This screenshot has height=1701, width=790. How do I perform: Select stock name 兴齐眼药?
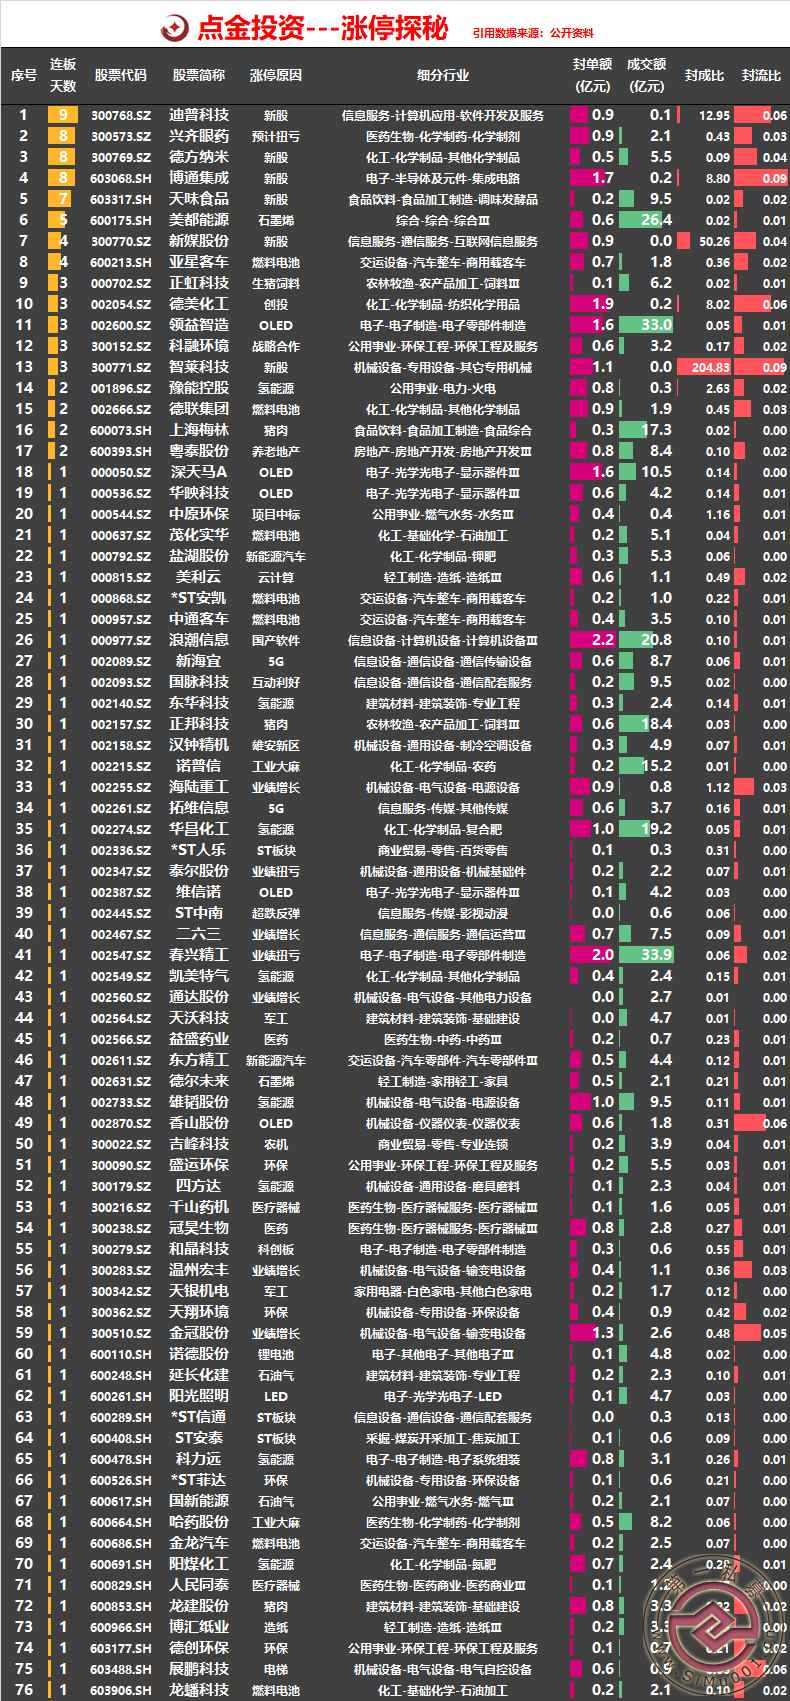tap(199, 136)
